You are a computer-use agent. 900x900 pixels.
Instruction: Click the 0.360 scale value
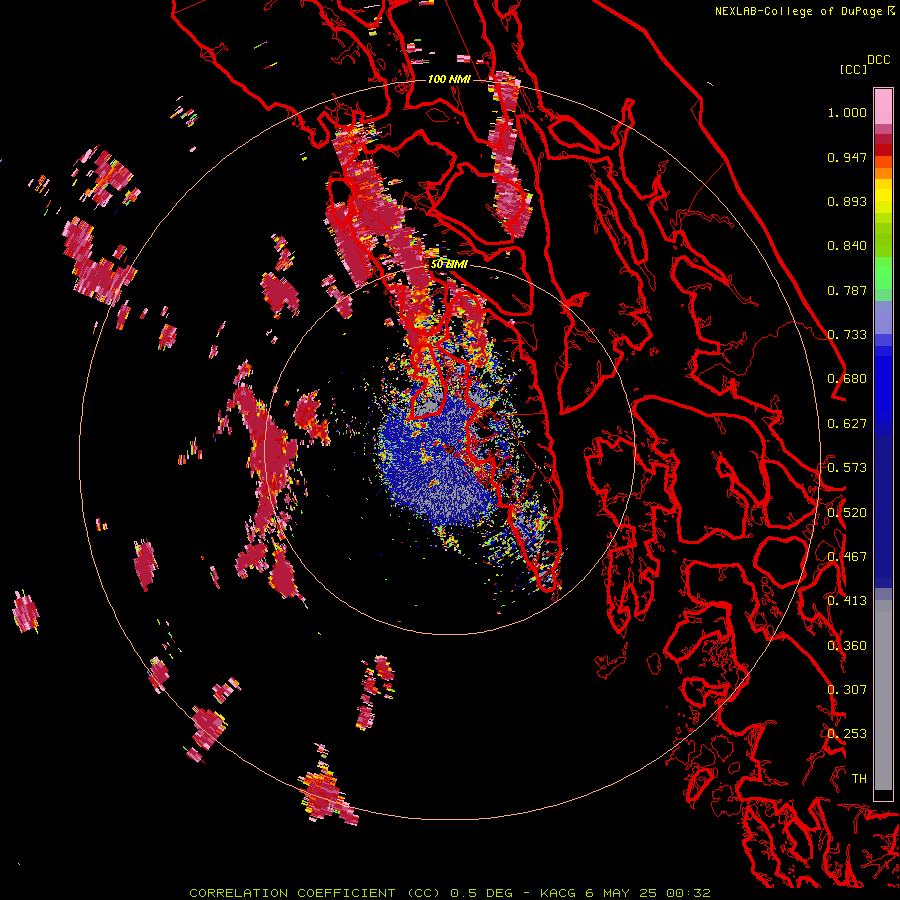(847, 646)
